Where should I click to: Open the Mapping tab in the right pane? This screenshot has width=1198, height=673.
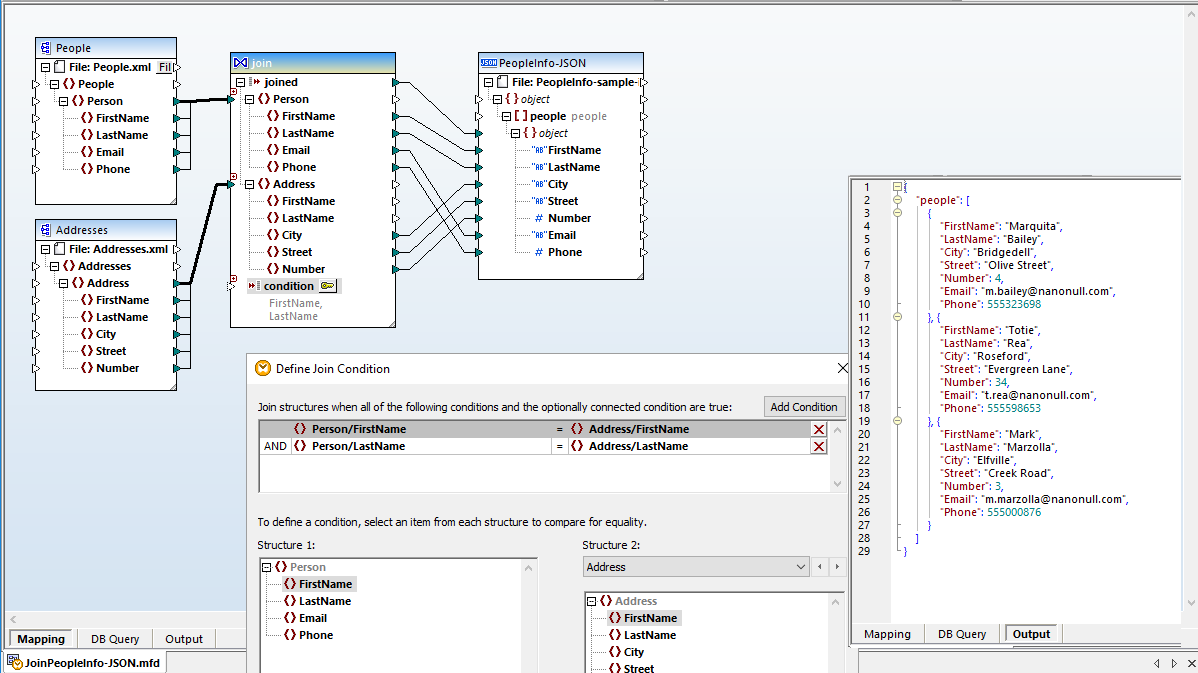[887, 633]
